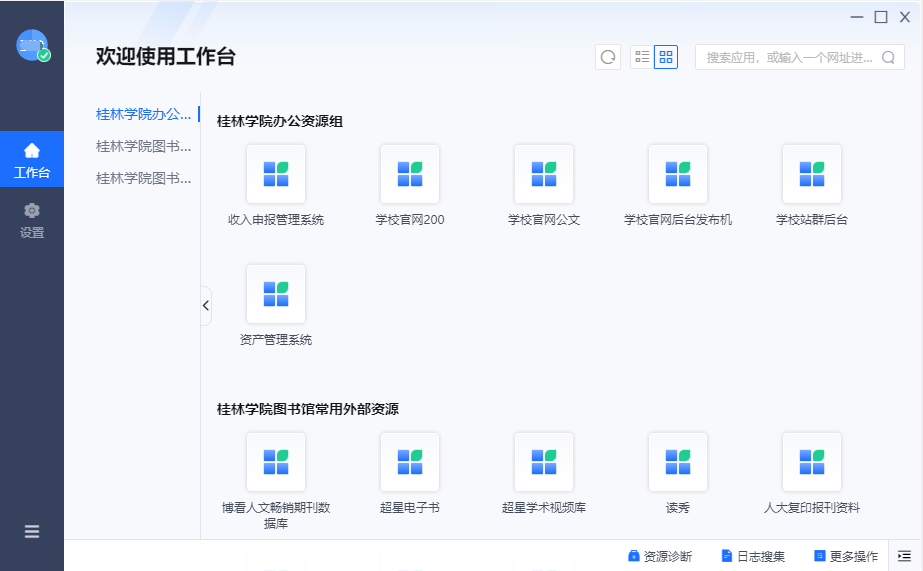Screen dimensions: 923x571
Task: Launch the 学校站群后台 app
Action: (811, 175)
